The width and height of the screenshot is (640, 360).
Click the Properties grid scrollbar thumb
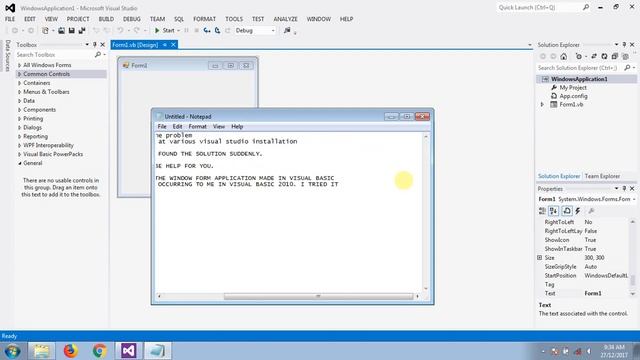633,280
